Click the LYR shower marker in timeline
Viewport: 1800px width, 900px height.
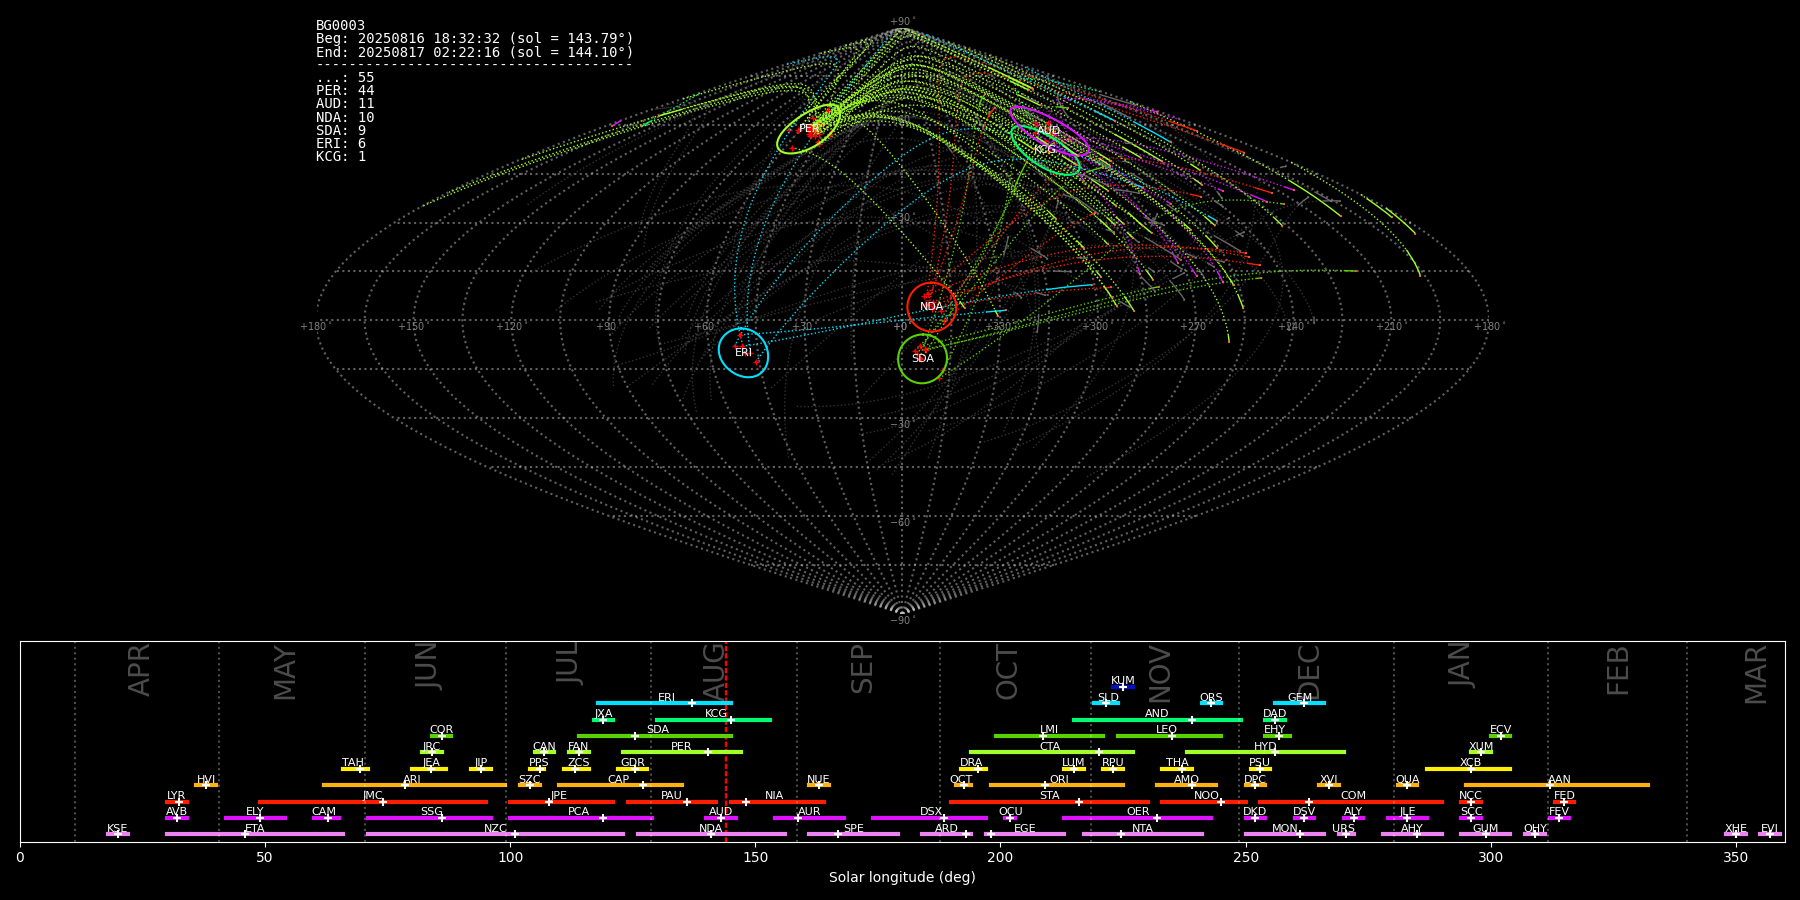pyautogui.click(x=177, y=802)
